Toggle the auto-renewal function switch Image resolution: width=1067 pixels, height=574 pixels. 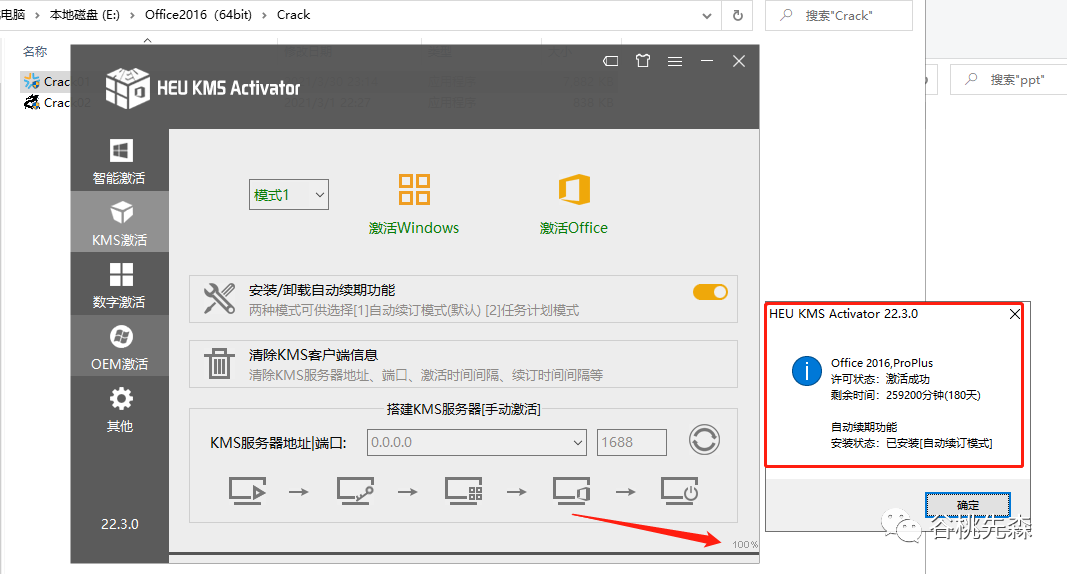[x=710, y=292]
